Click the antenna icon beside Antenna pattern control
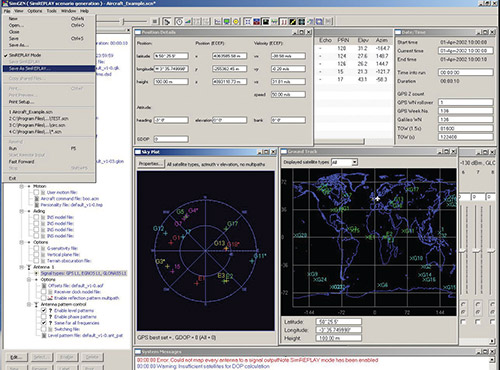The width and height of the screenshot is (500, 370). (36, 305)
